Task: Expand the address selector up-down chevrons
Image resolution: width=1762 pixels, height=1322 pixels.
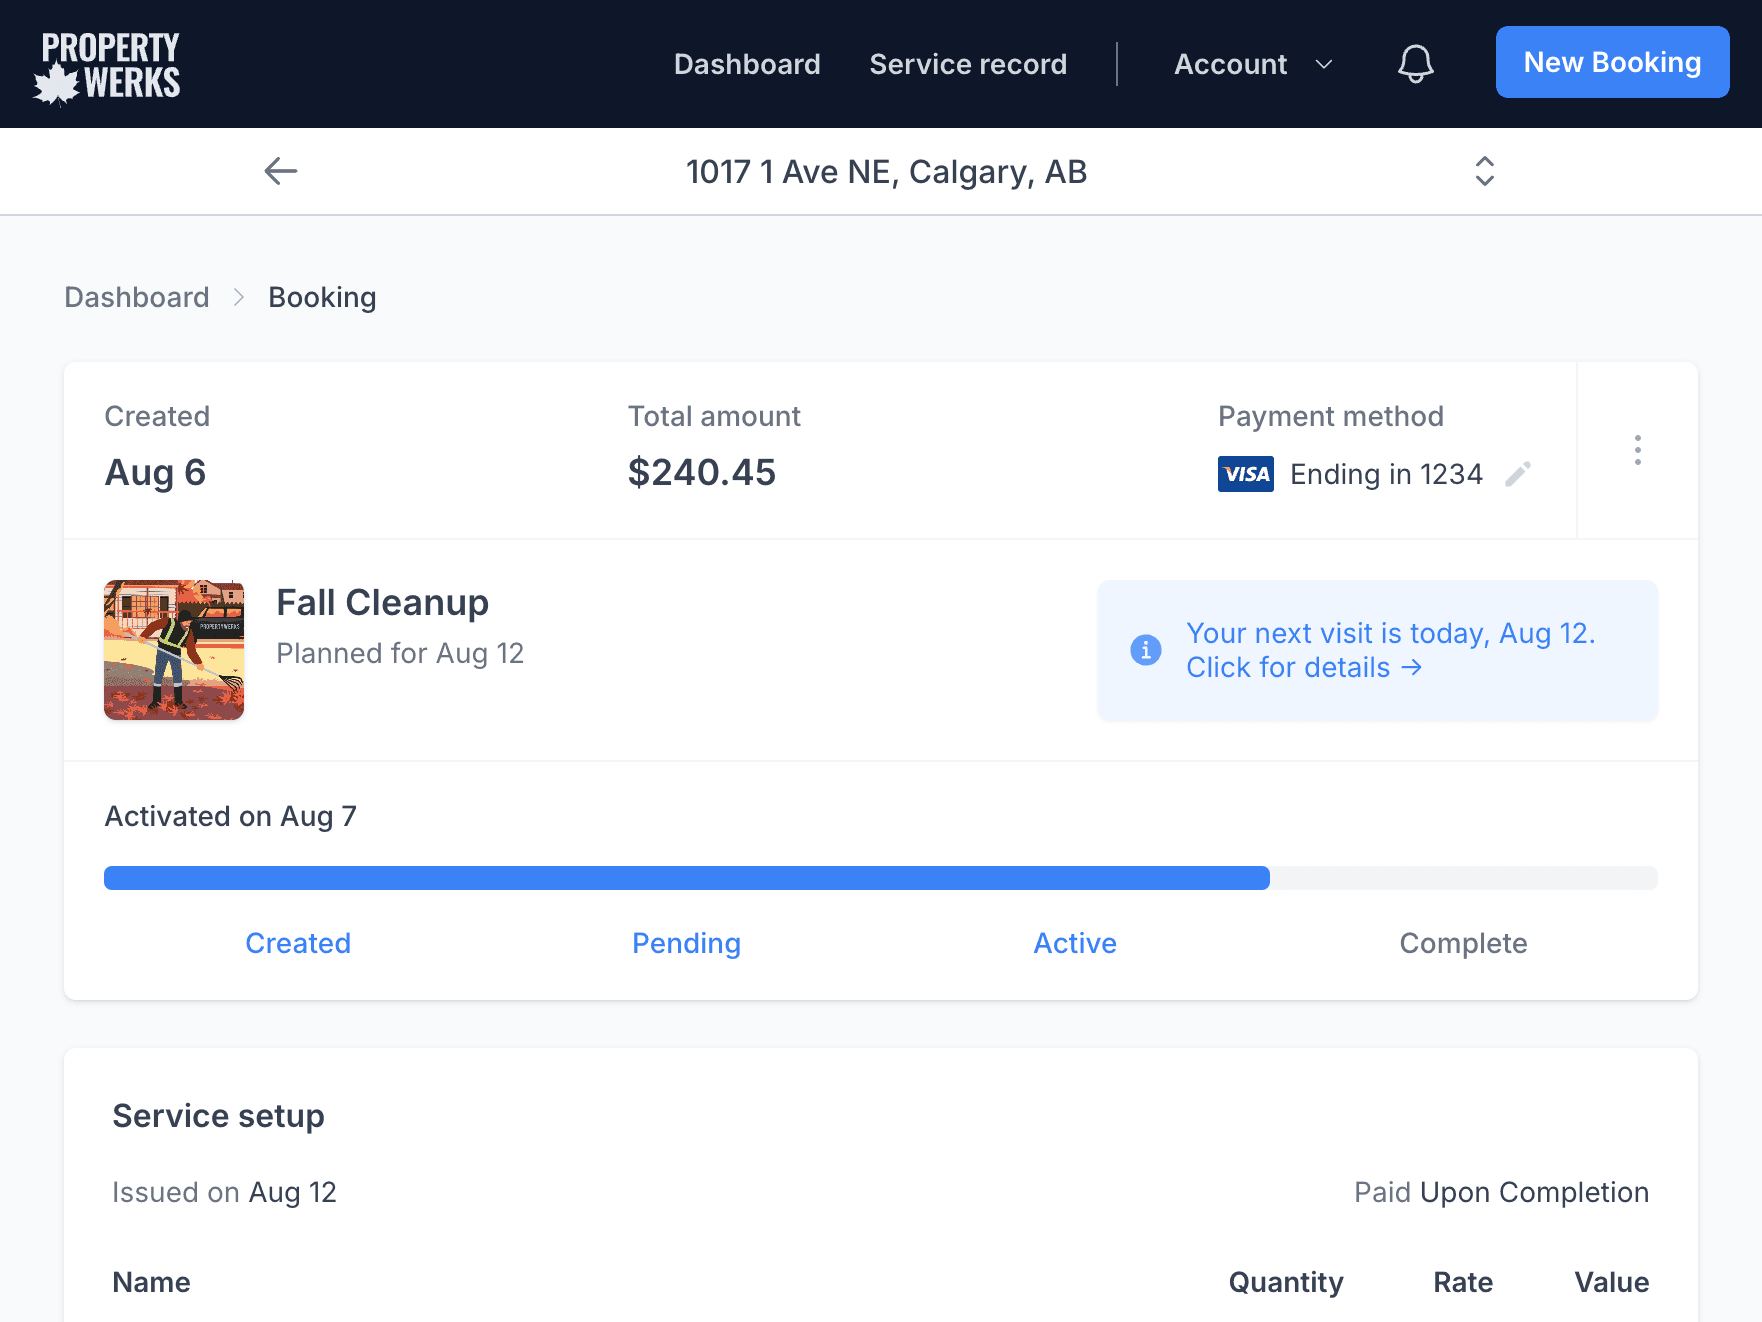Action: click(x=1484, y=171)
